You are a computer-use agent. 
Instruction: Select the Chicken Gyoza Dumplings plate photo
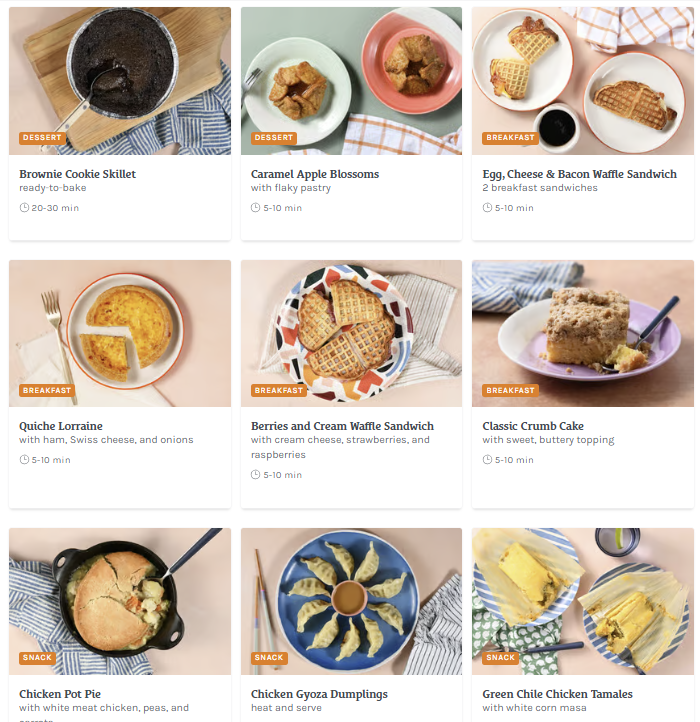pos(351,601)
